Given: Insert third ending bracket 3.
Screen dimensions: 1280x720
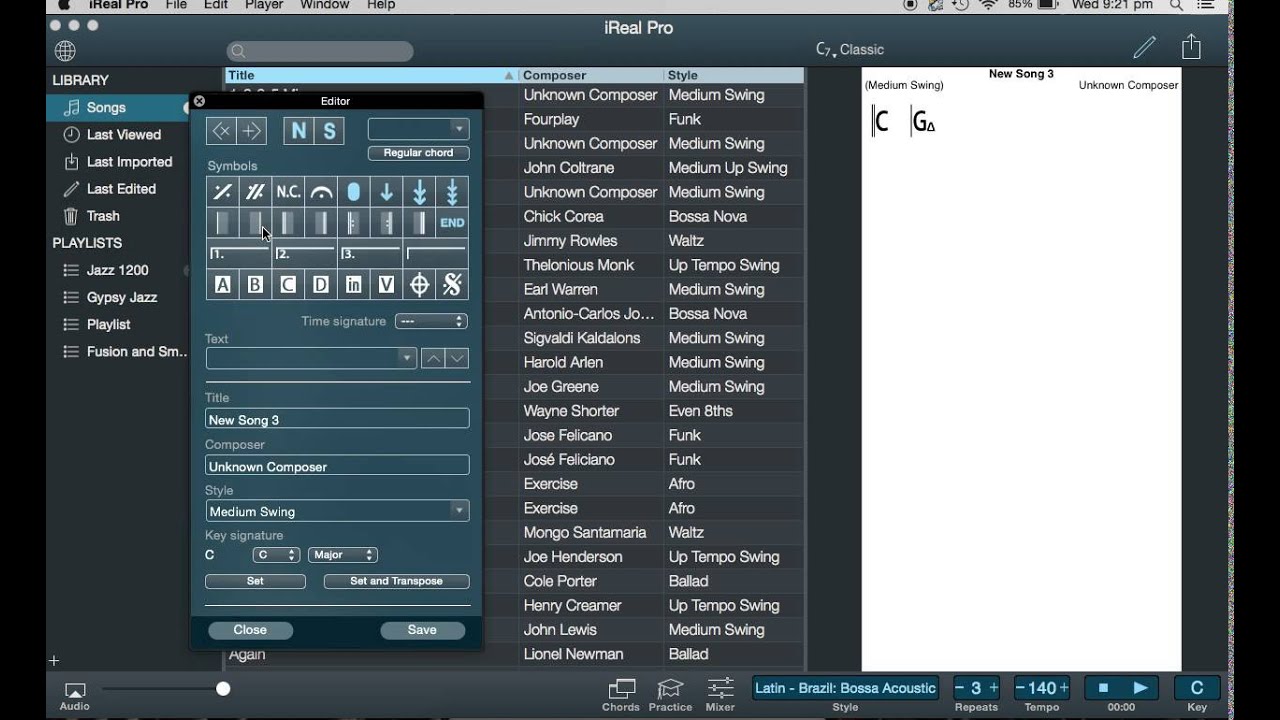Looking at the screenshot, I should coord(370,254).
